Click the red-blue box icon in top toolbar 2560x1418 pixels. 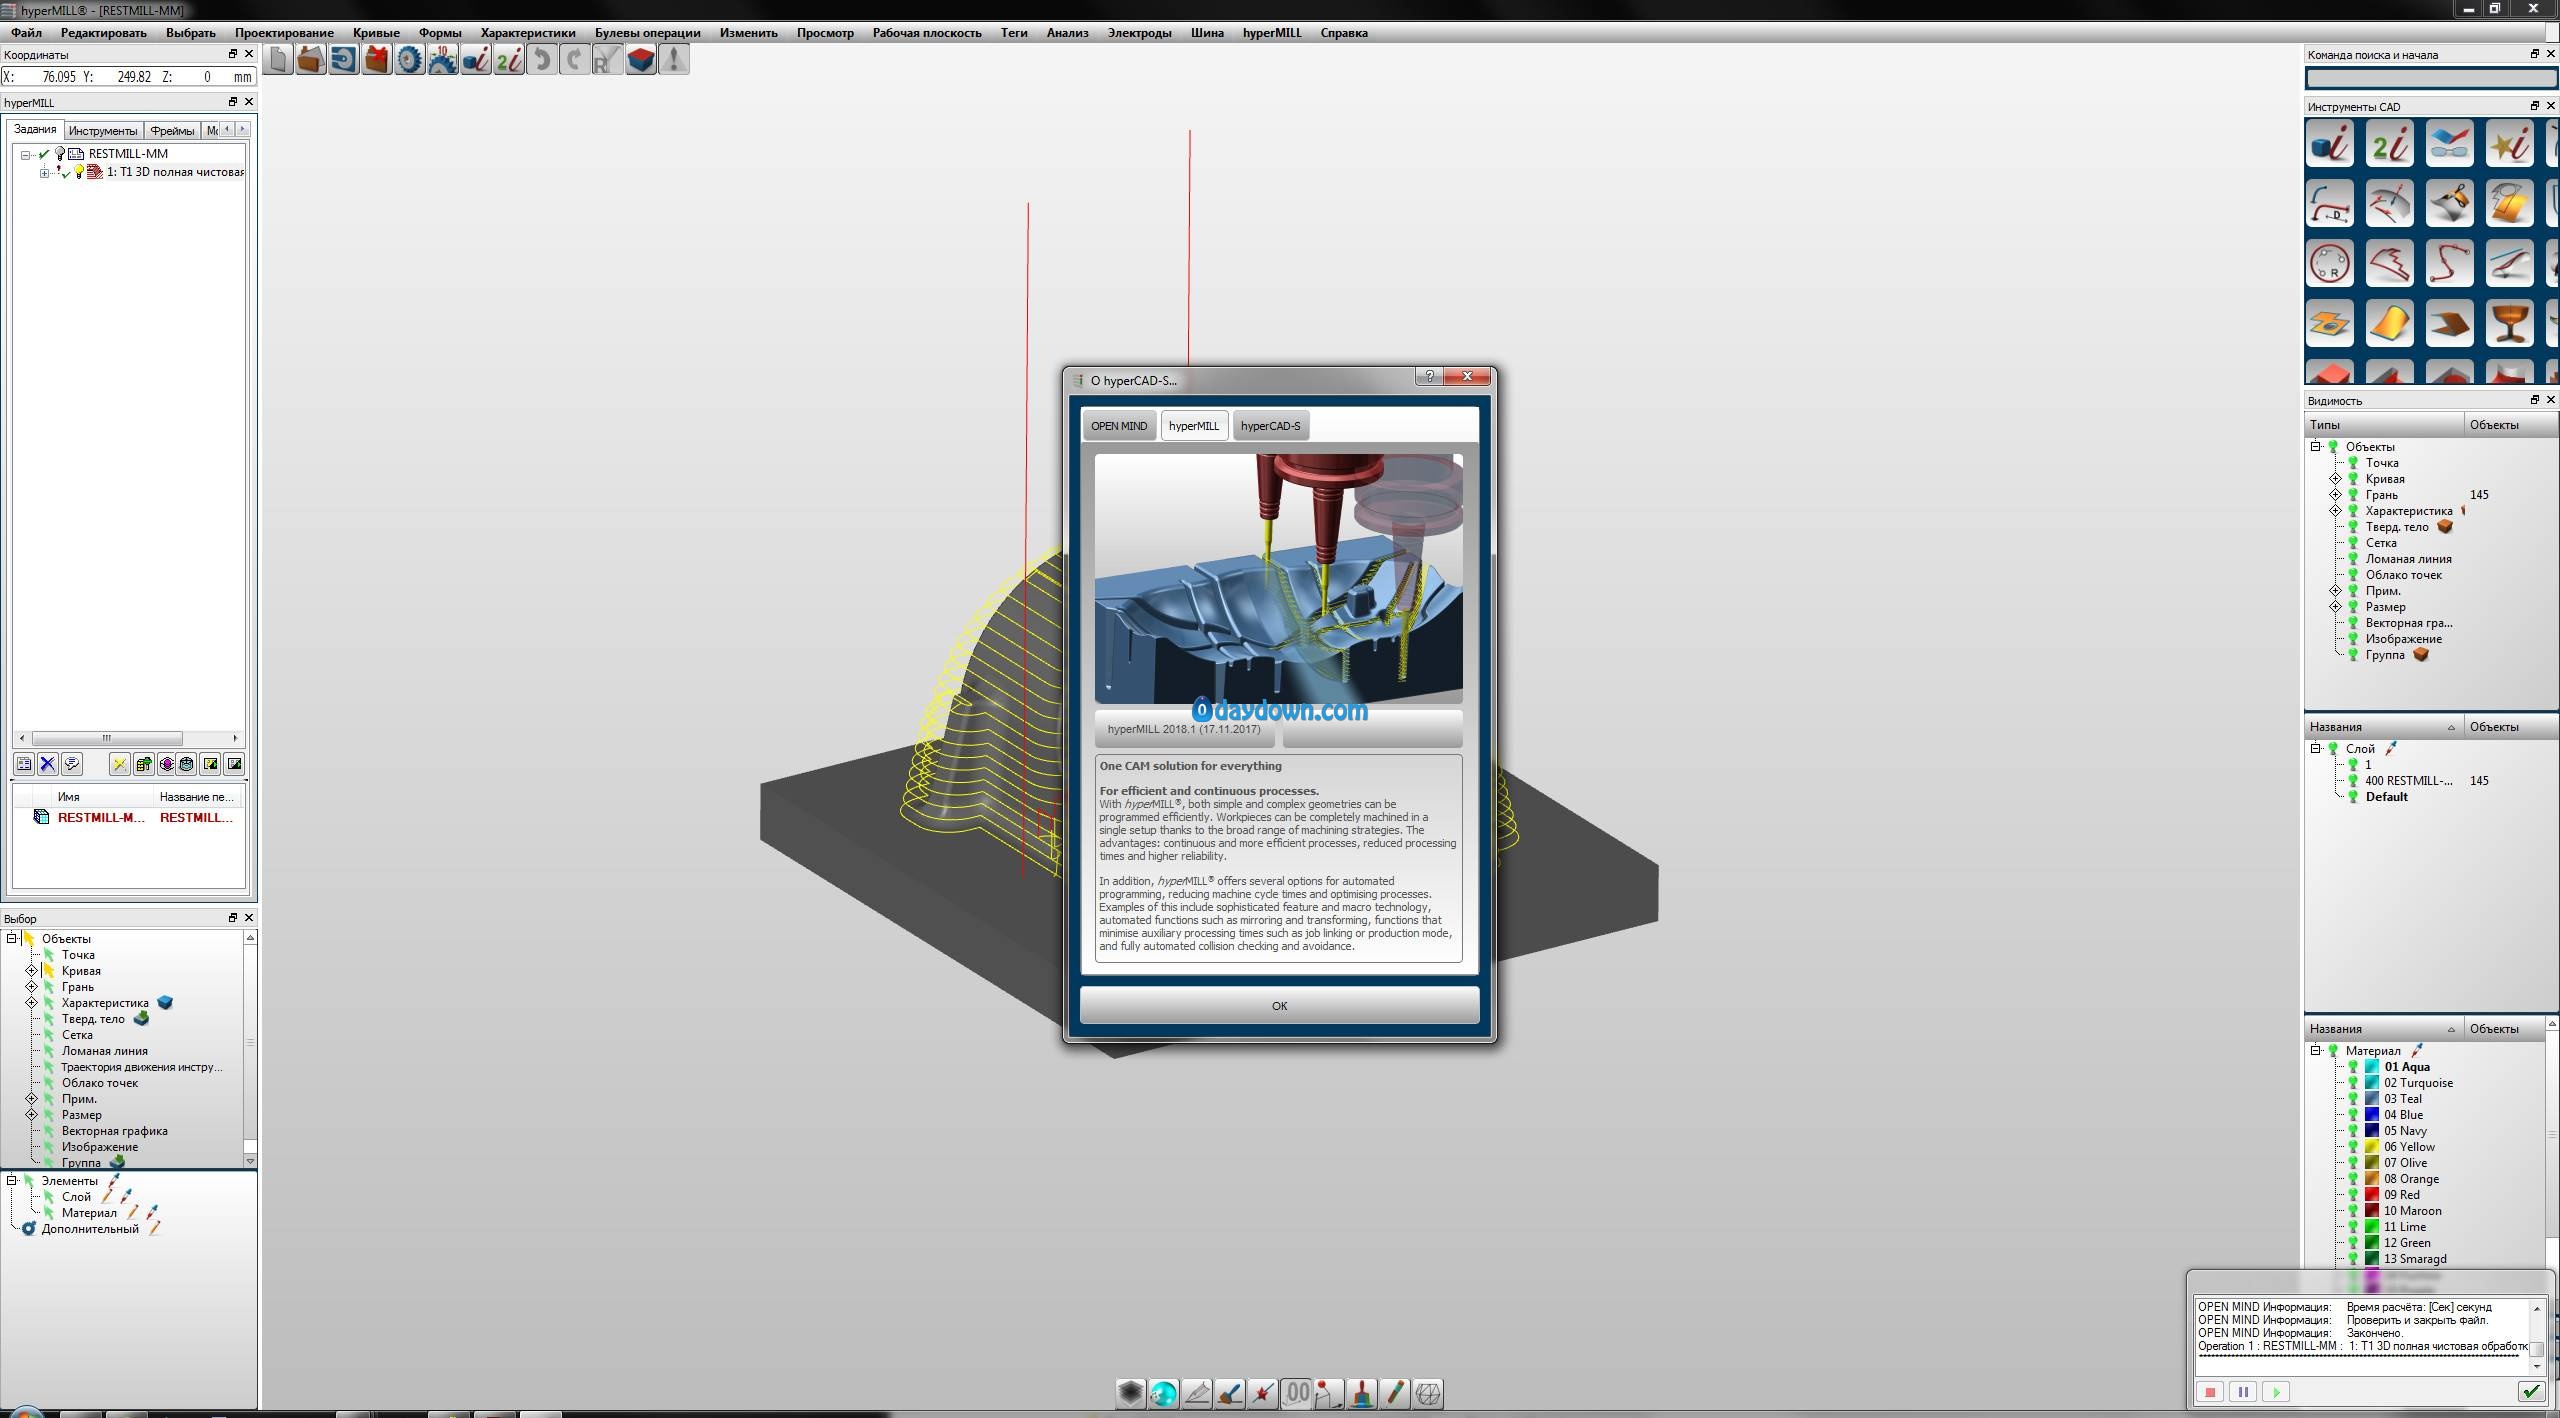[641, 60]
